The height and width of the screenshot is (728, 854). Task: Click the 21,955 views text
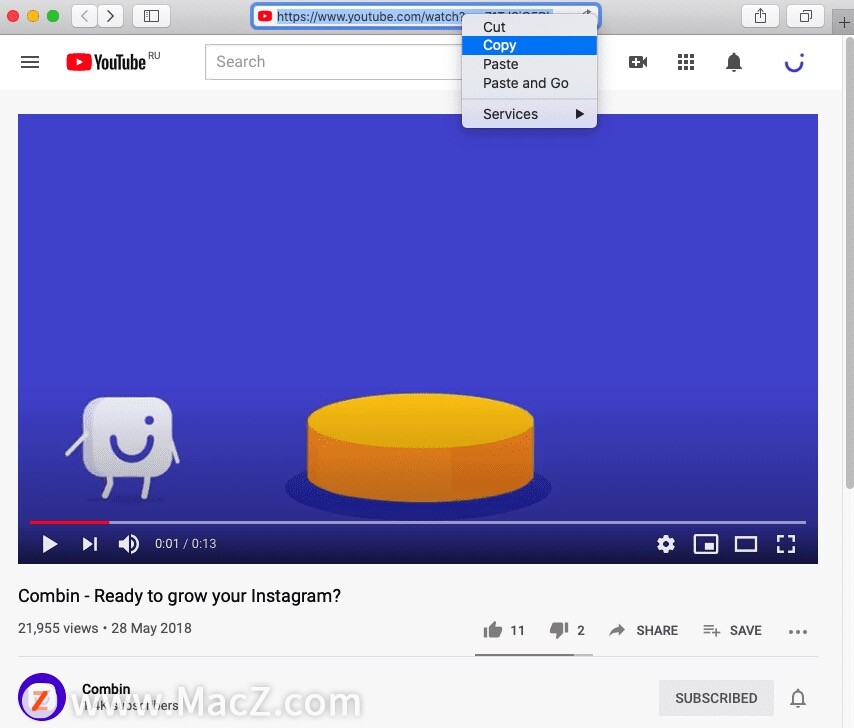[58, 628]
